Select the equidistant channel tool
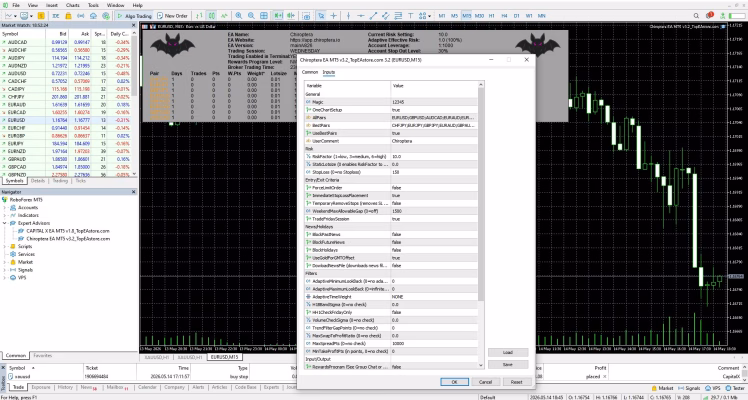 (385, 16)
